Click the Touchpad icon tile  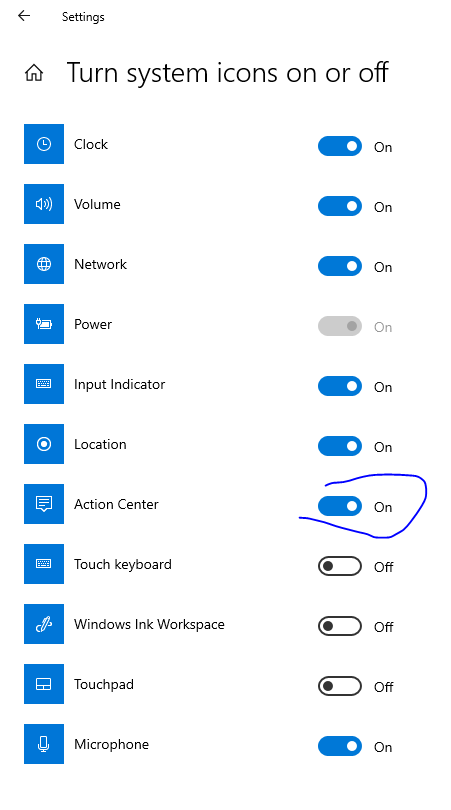[44, 684]
